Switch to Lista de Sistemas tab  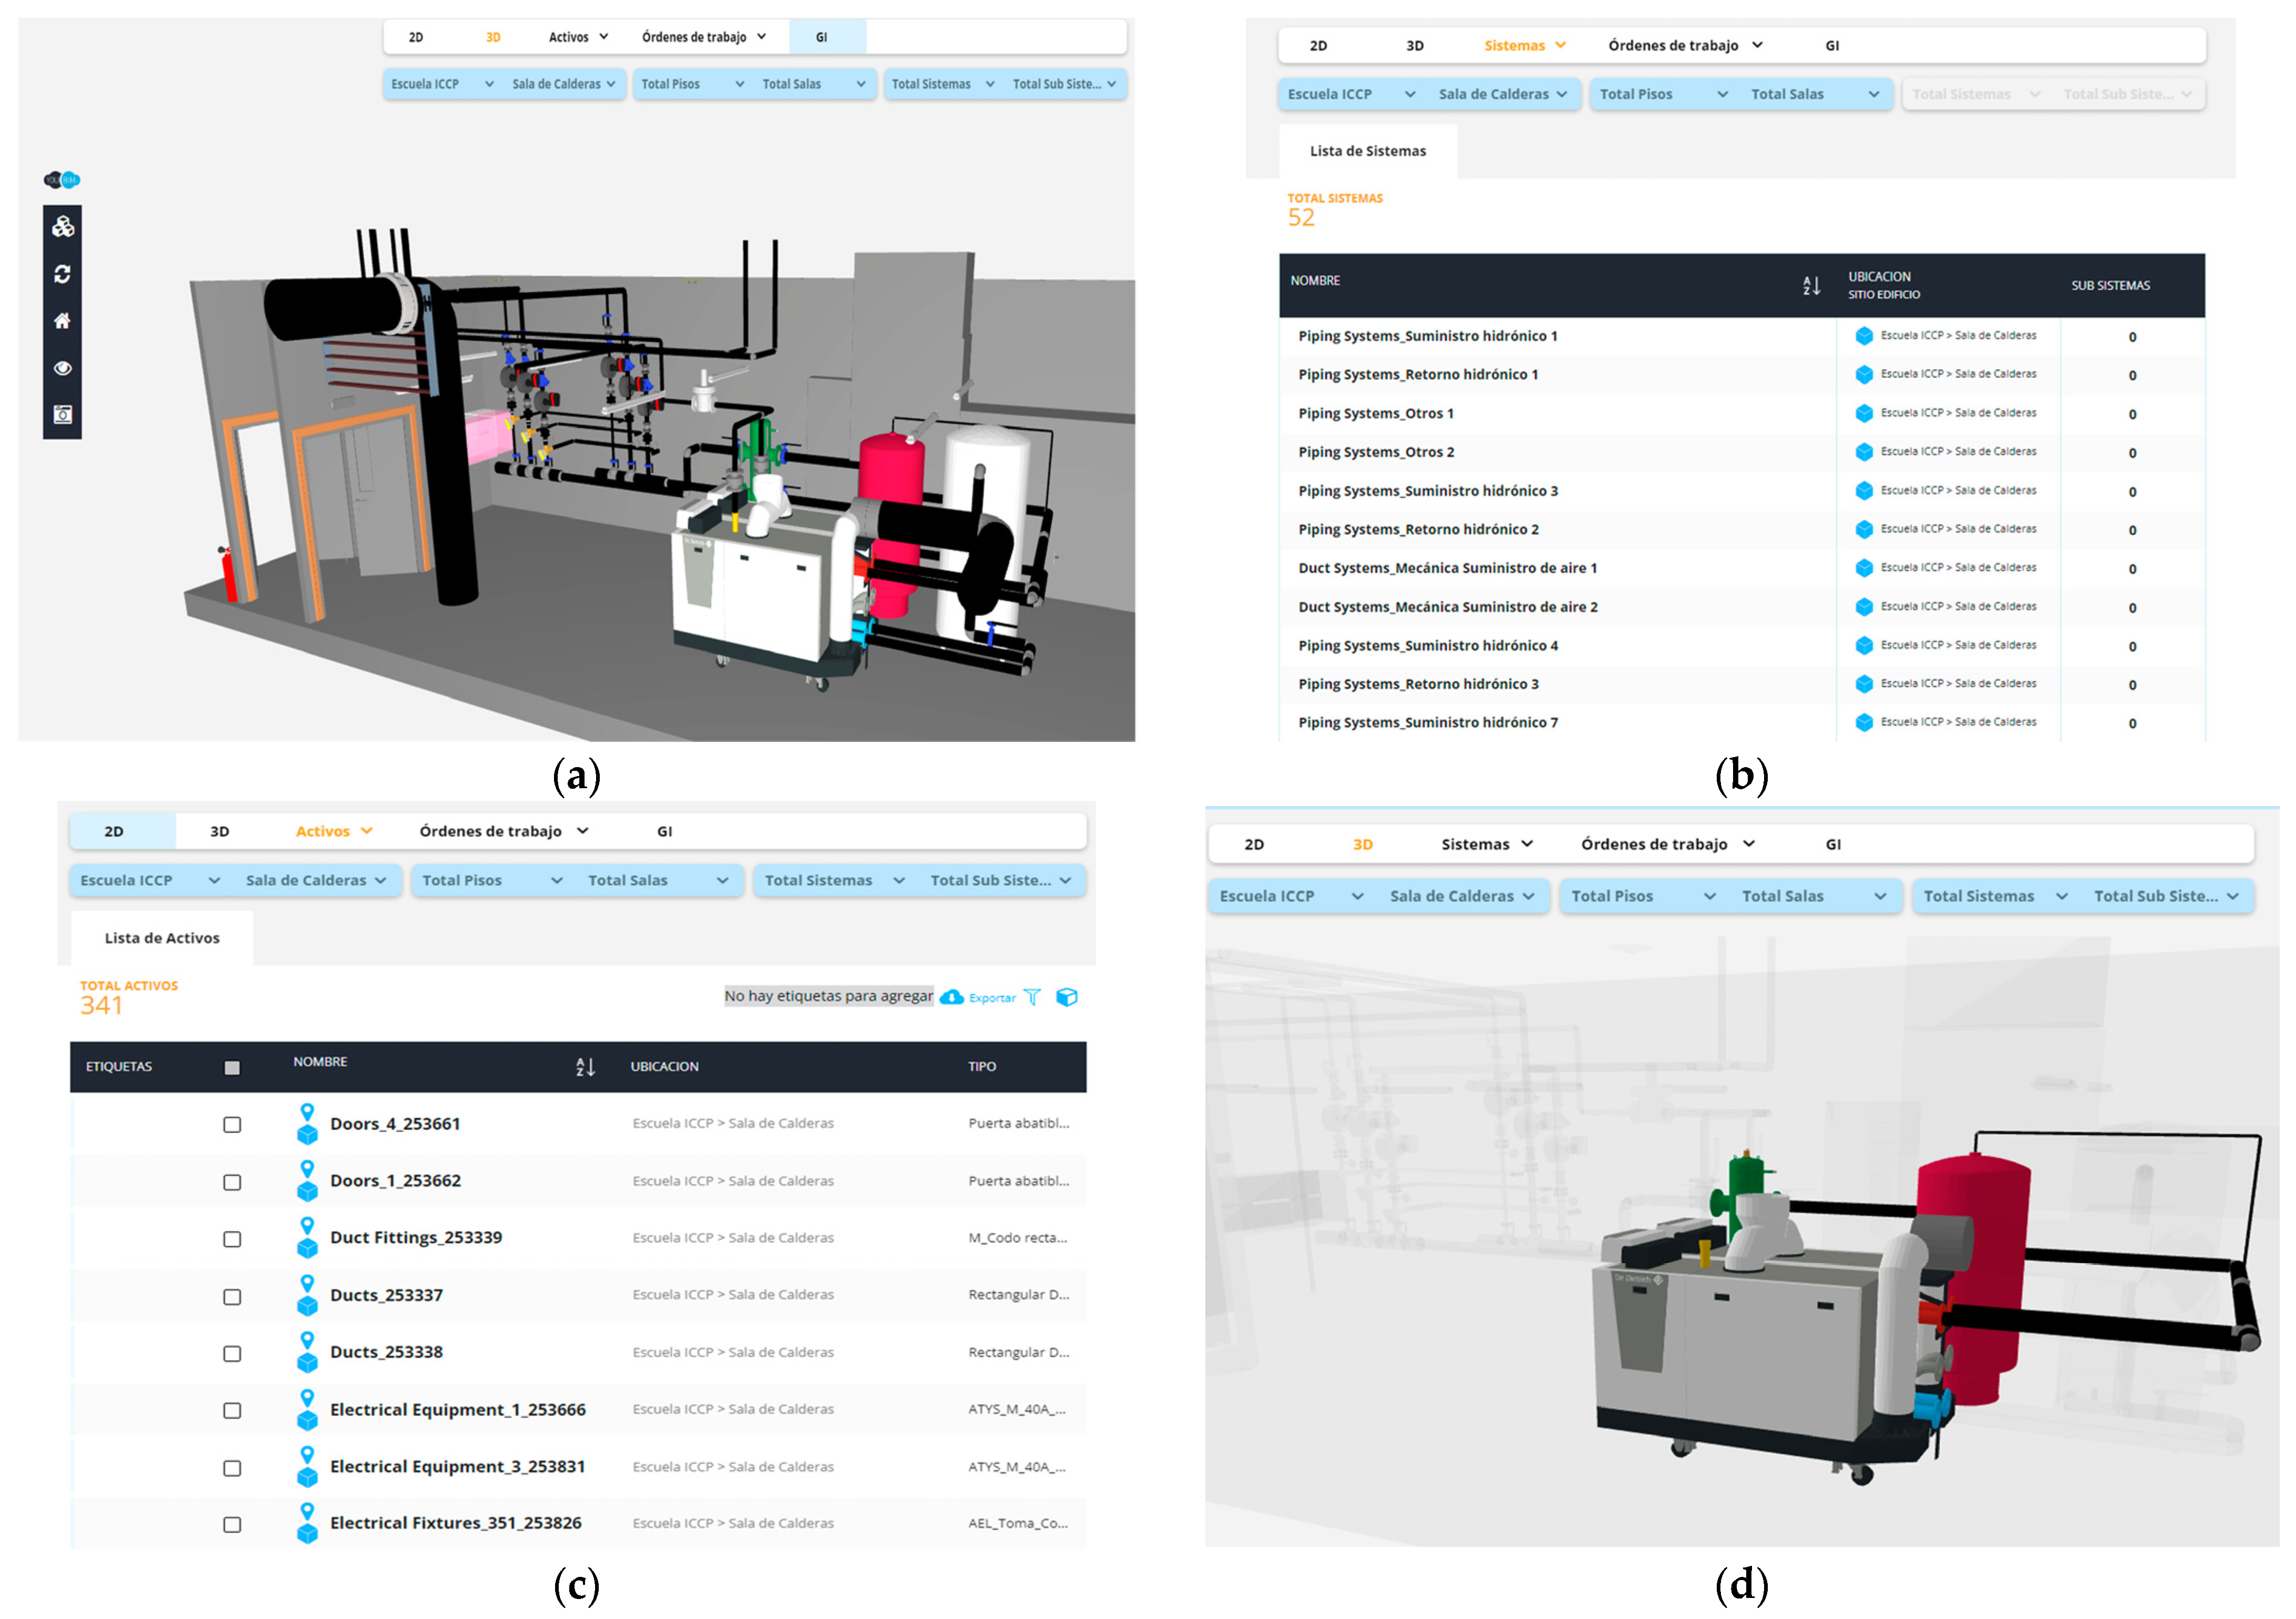[1368, 152]
